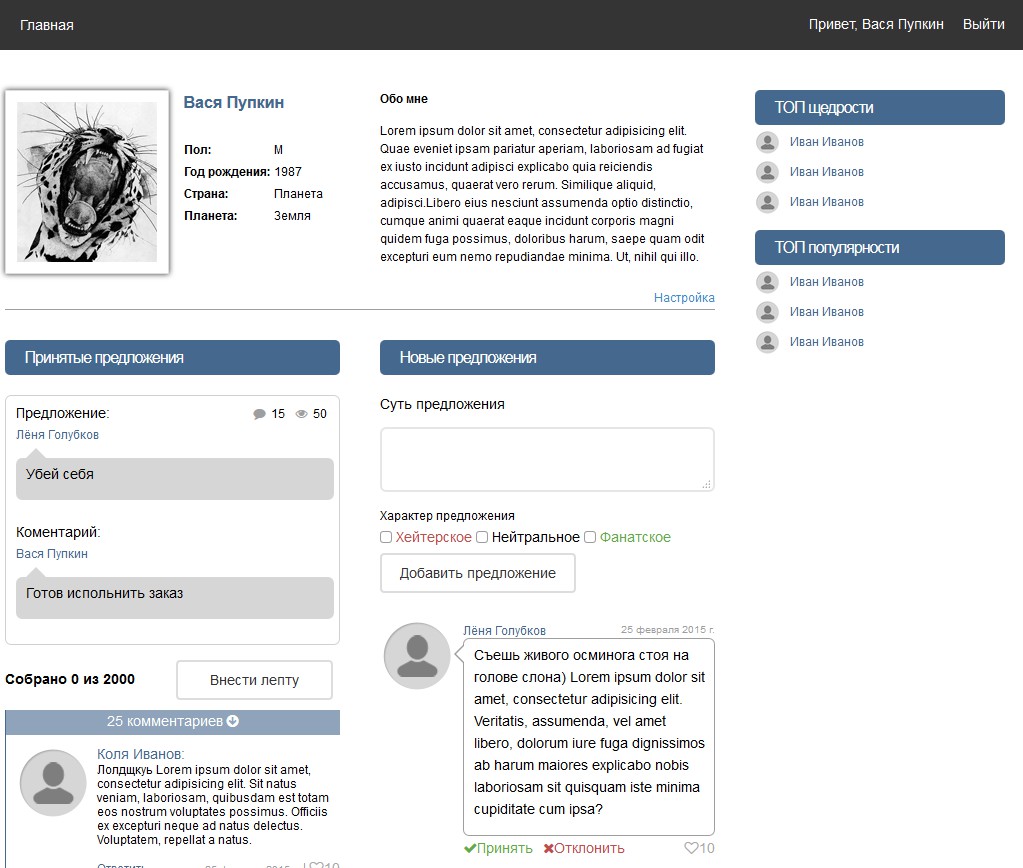Click inside the Суть предложения text area
The width and height of the screenshot is (1023, 868).
pos(547,459)
